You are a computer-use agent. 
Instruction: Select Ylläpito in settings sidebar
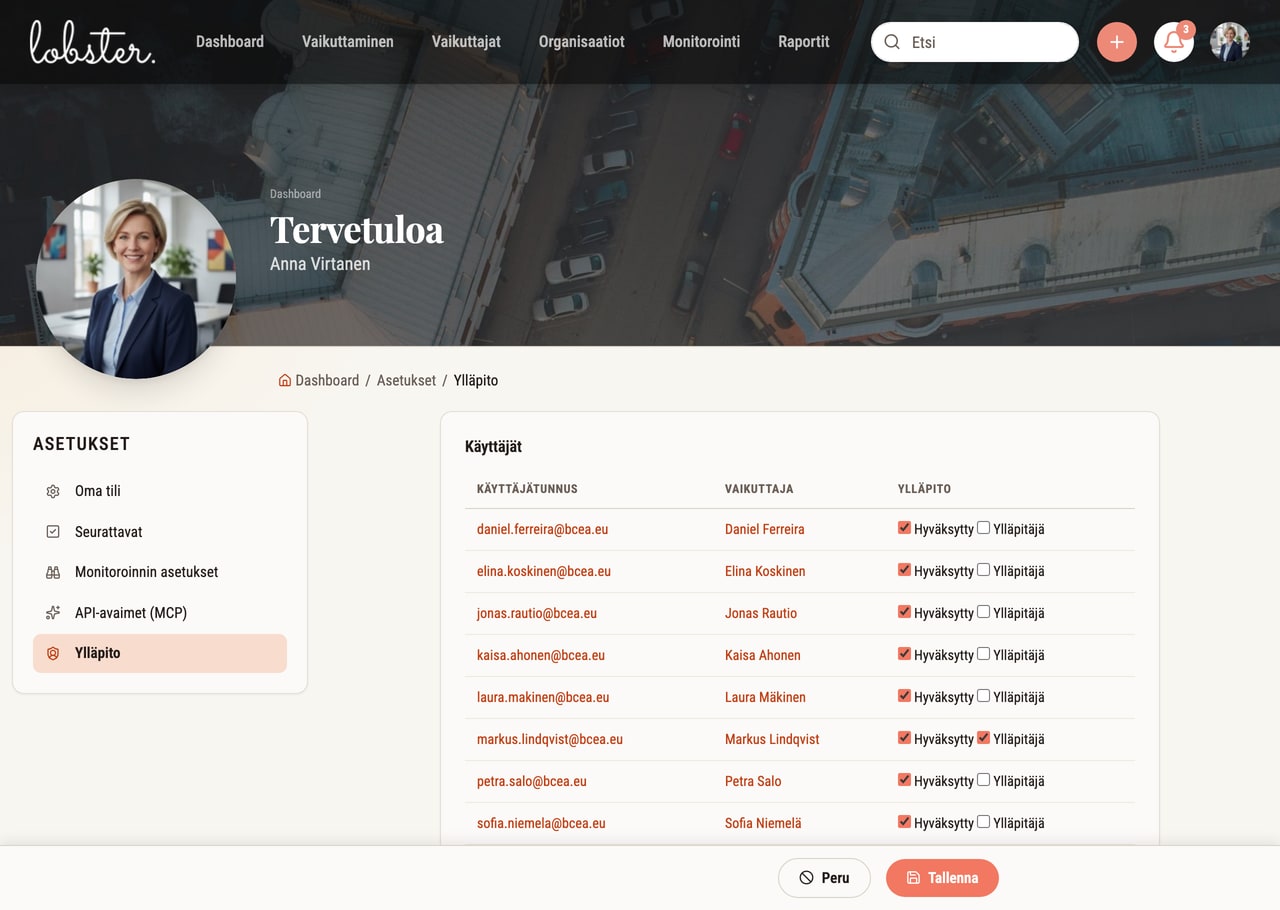[x=160, y=653]
